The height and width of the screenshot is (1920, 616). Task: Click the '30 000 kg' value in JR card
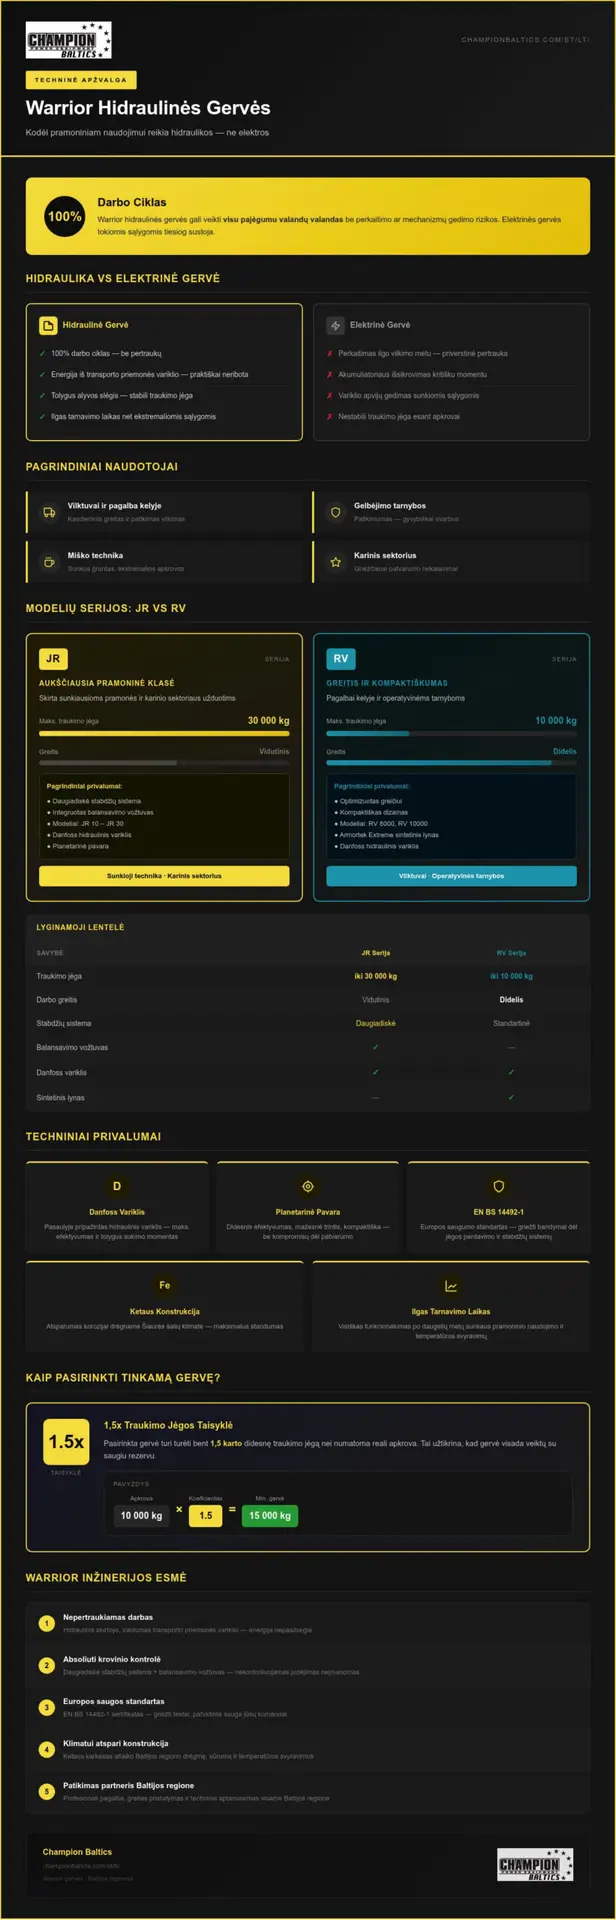[269, 720]
